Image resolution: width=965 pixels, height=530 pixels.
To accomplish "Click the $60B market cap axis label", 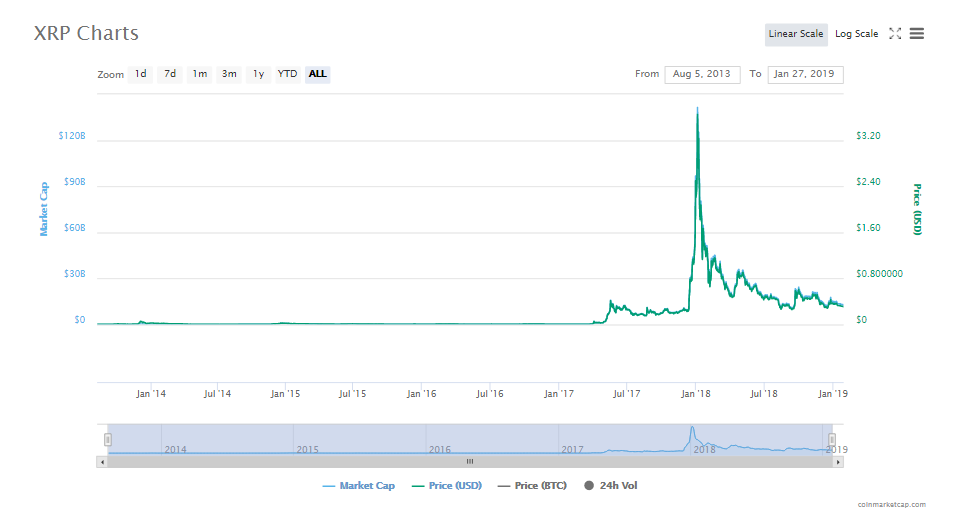I will click(74, 228).
